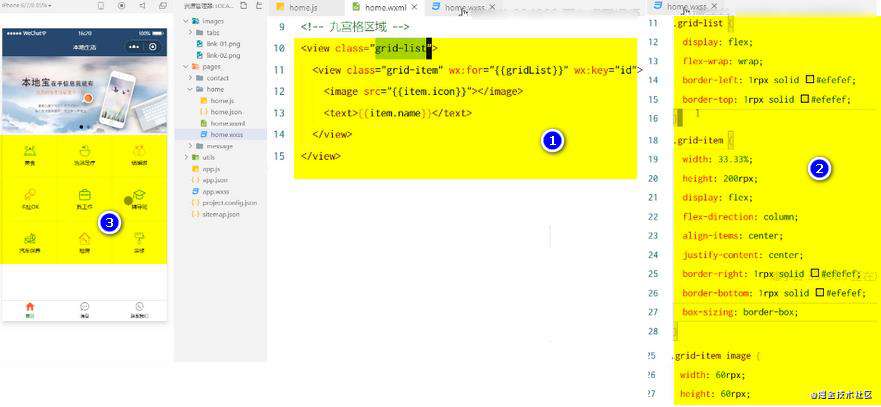The width and height of the screenshot is (881, 407).
Task: Expand the utils folder
Action: point(187,157)
